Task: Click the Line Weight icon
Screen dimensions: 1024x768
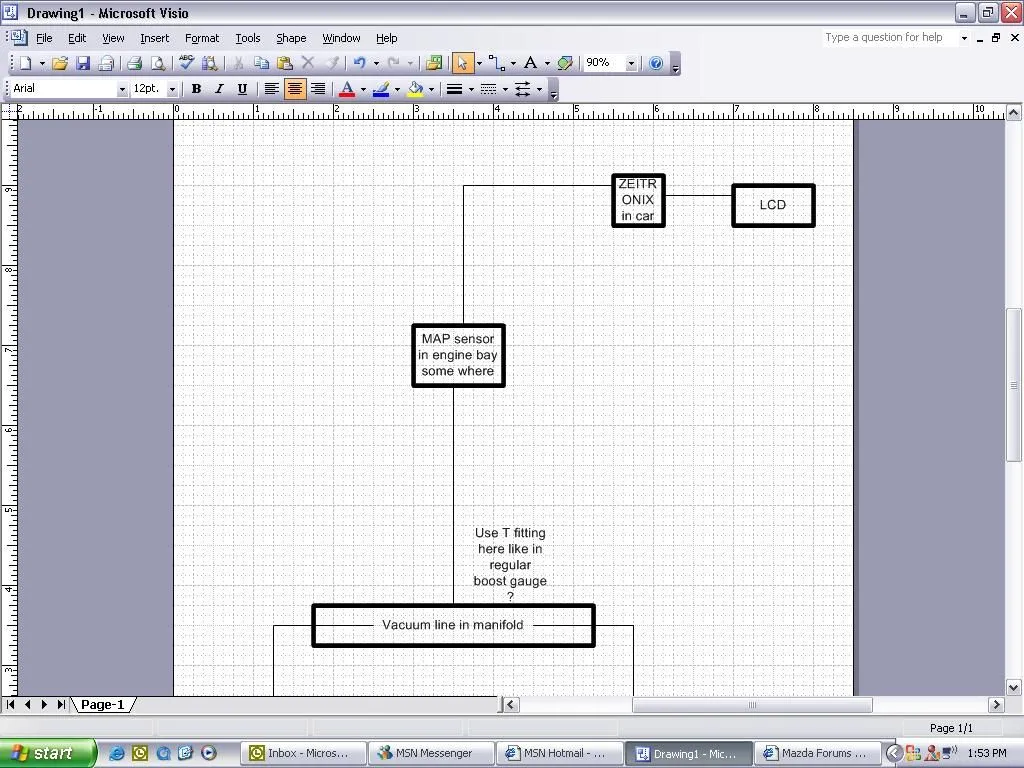Action: tap(455, 89)
